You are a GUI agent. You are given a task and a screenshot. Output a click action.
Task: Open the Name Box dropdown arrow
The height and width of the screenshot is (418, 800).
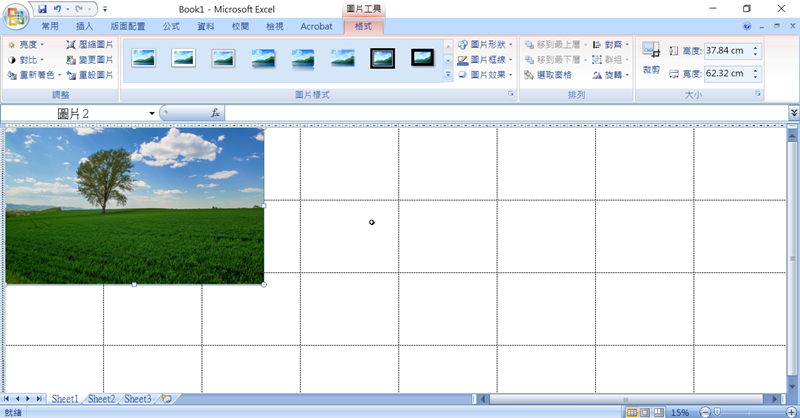[152, 113]
